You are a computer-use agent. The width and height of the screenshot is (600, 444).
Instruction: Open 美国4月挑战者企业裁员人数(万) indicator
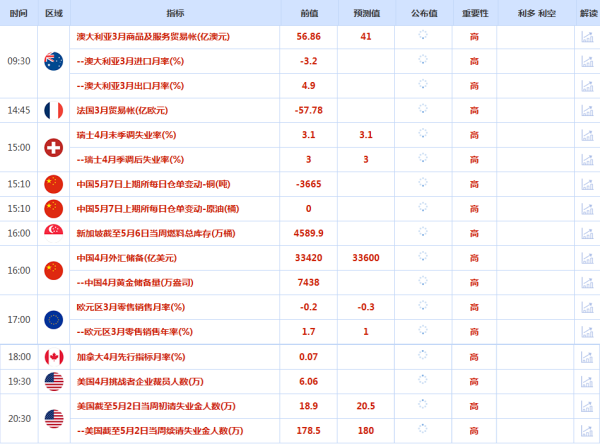[x=140, y=382]
